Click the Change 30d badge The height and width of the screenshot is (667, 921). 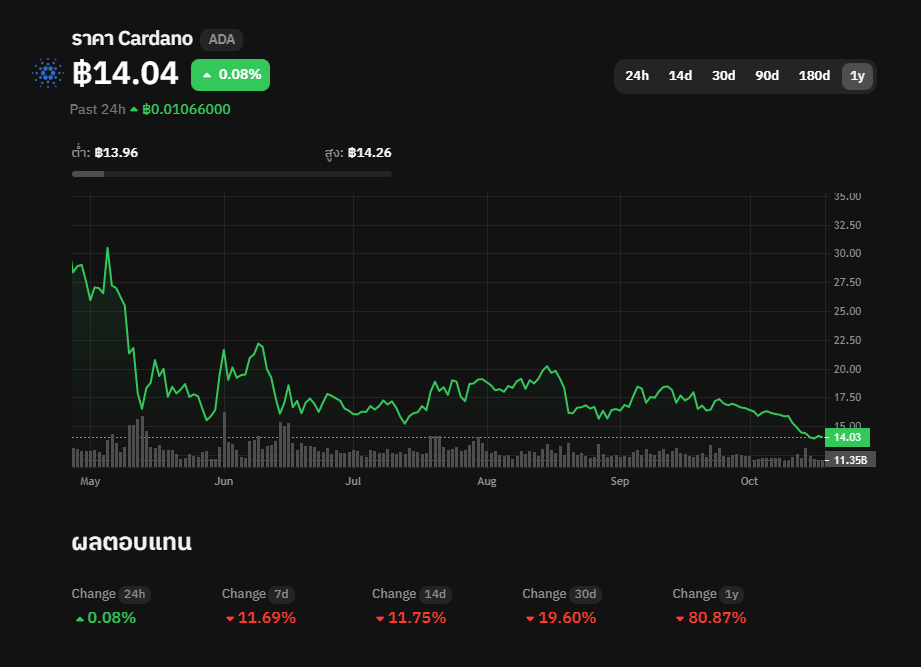585,594
